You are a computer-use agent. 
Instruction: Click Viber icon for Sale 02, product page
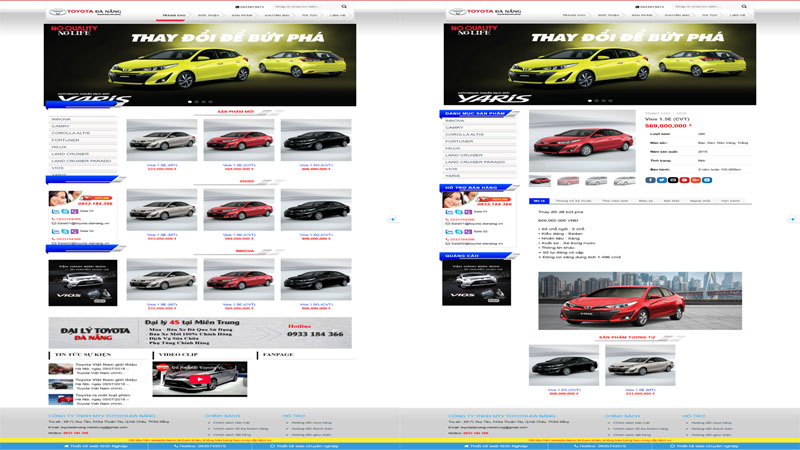coord(468,232)
